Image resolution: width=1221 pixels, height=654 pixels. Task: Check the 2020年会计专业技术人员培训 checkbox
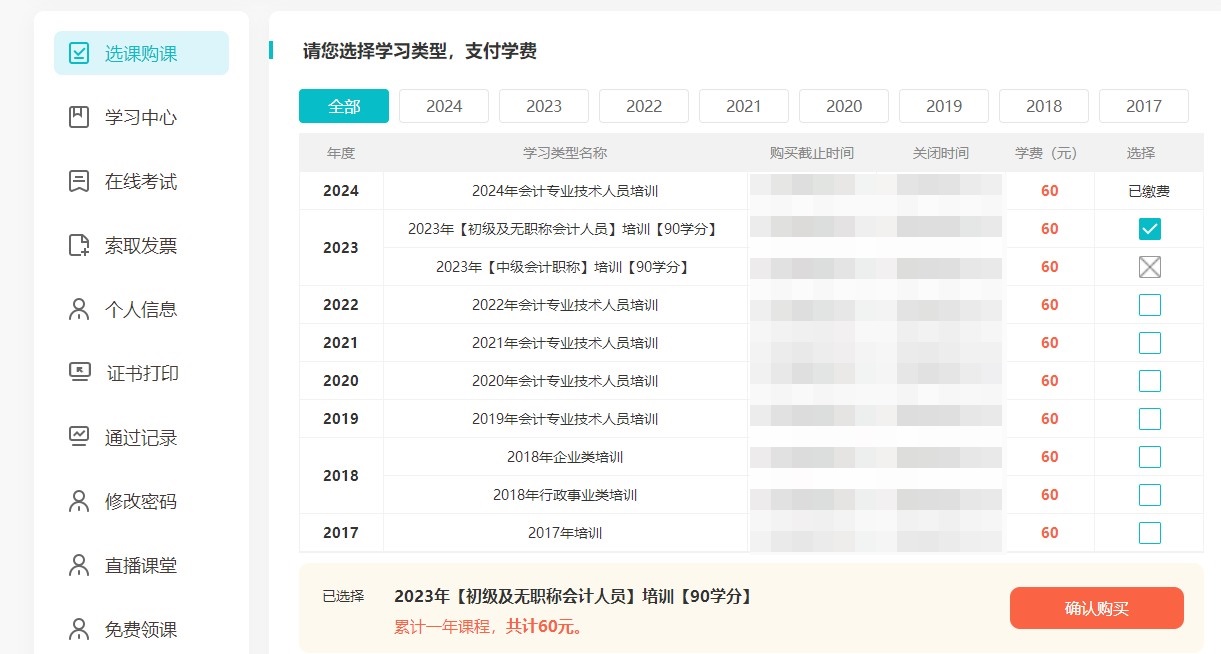point(1148,380)
